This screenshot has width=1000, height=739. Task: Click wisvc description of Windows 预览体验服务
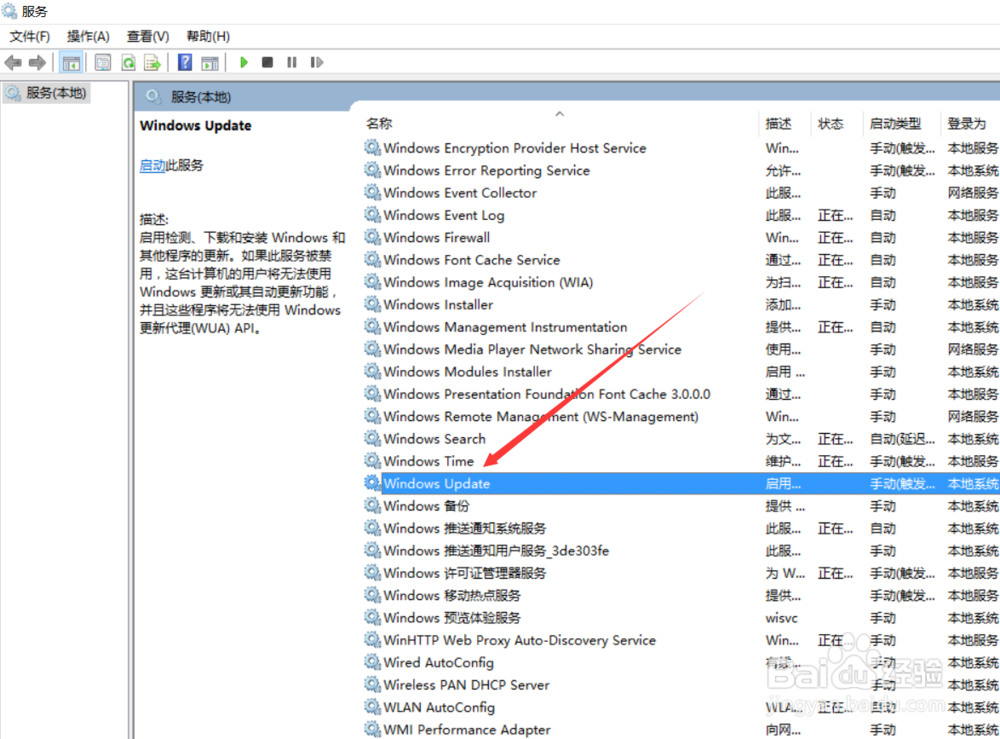781,618
